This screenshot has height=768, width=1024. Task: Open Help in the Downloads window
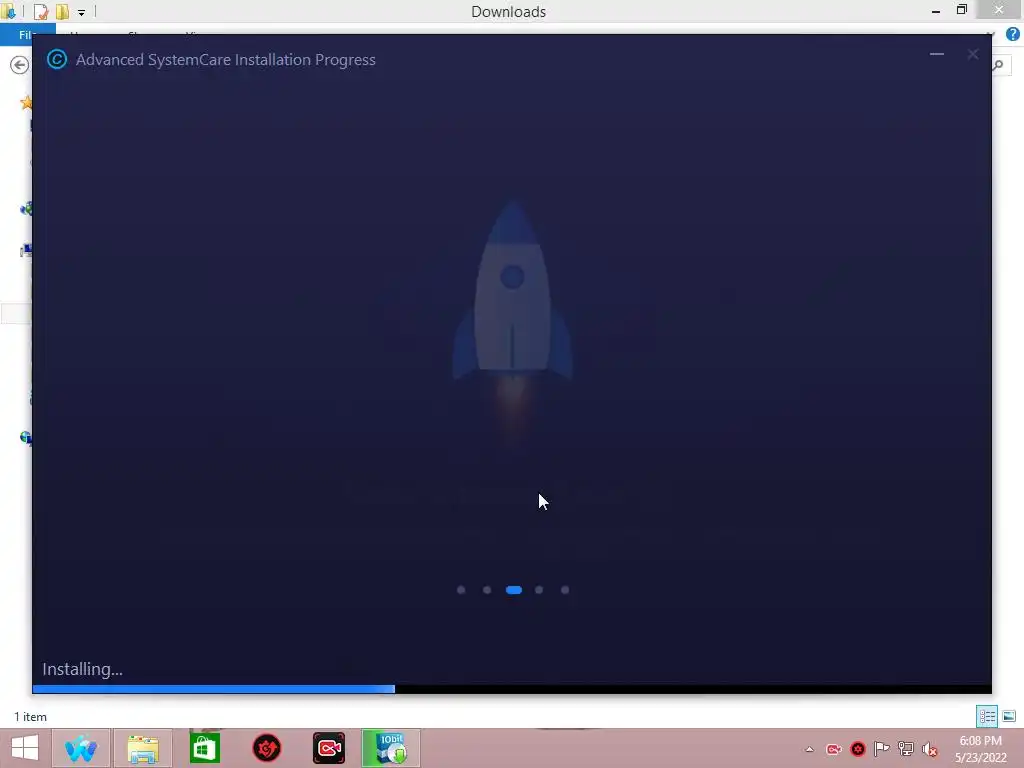pyautogui.click(x=1013, y=35)
